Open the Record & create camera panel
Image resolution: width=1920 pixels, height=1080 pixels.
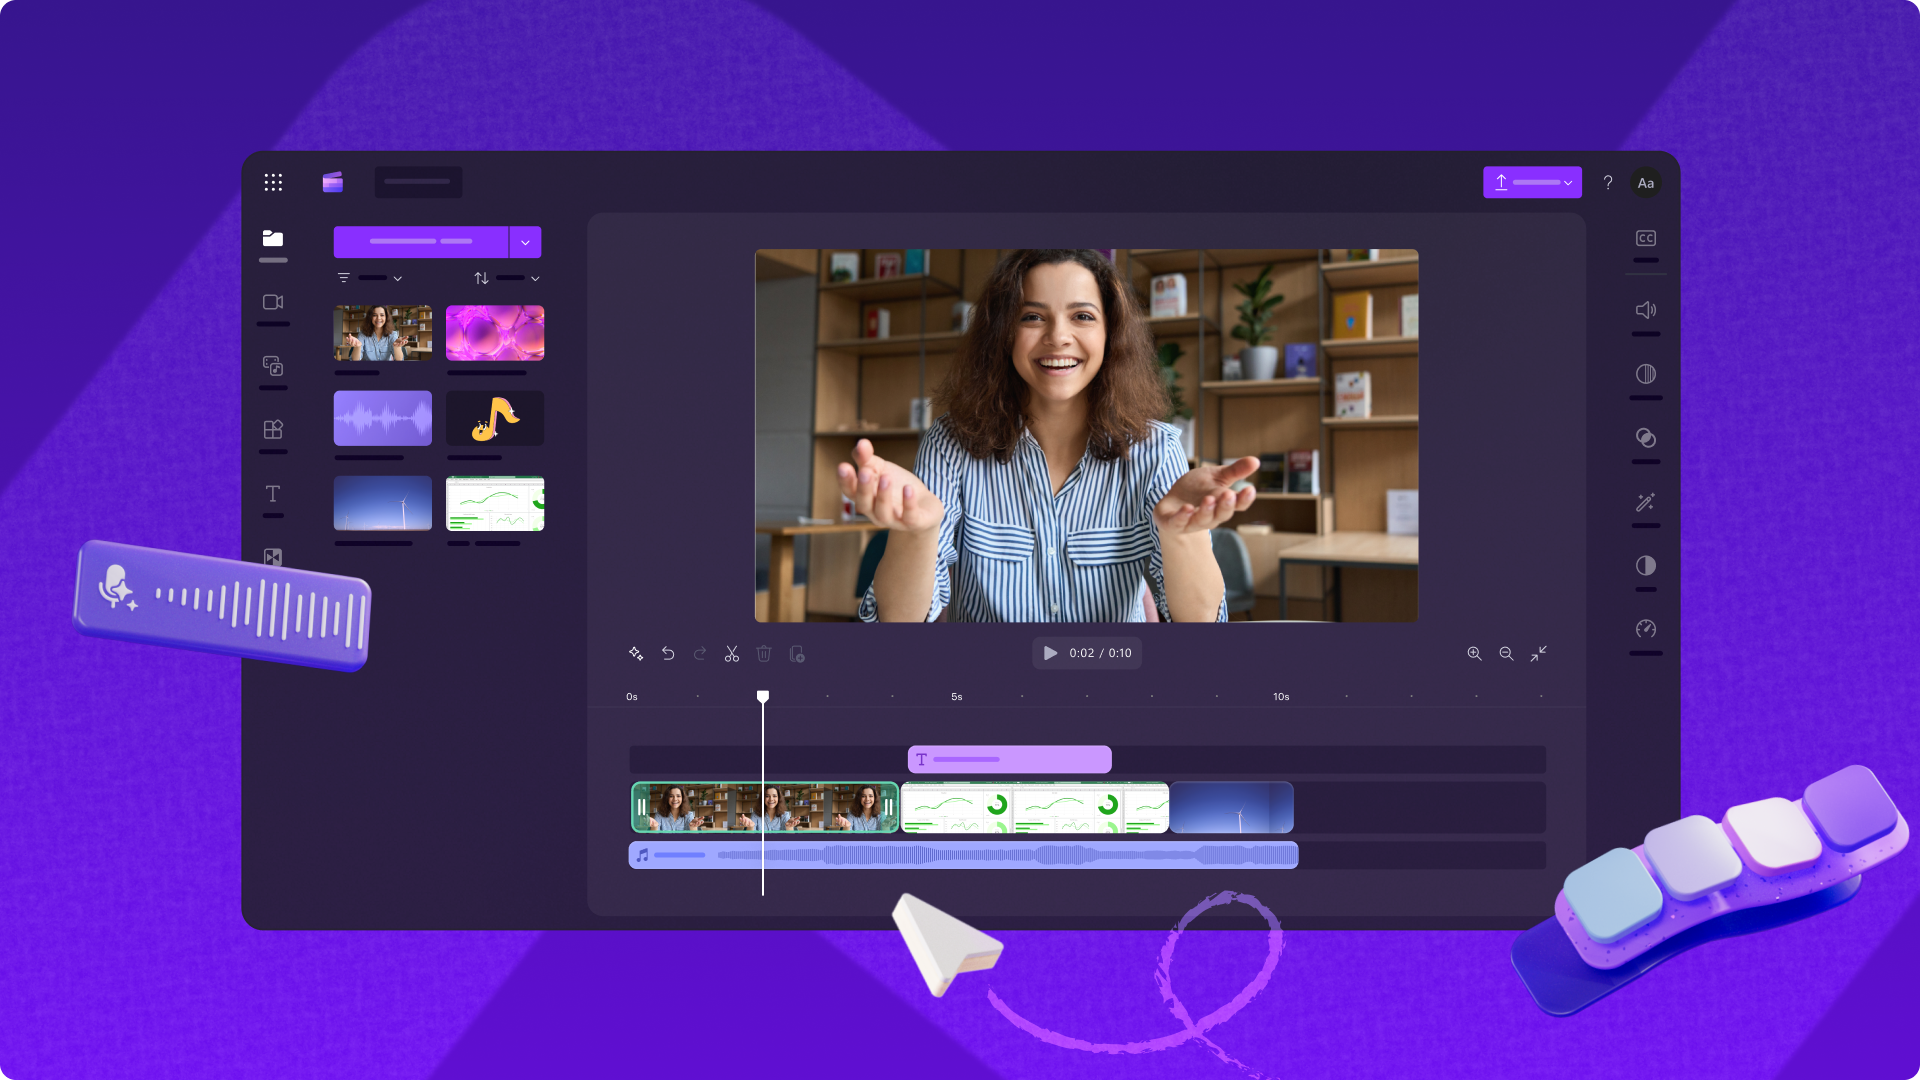click(273, 302)
